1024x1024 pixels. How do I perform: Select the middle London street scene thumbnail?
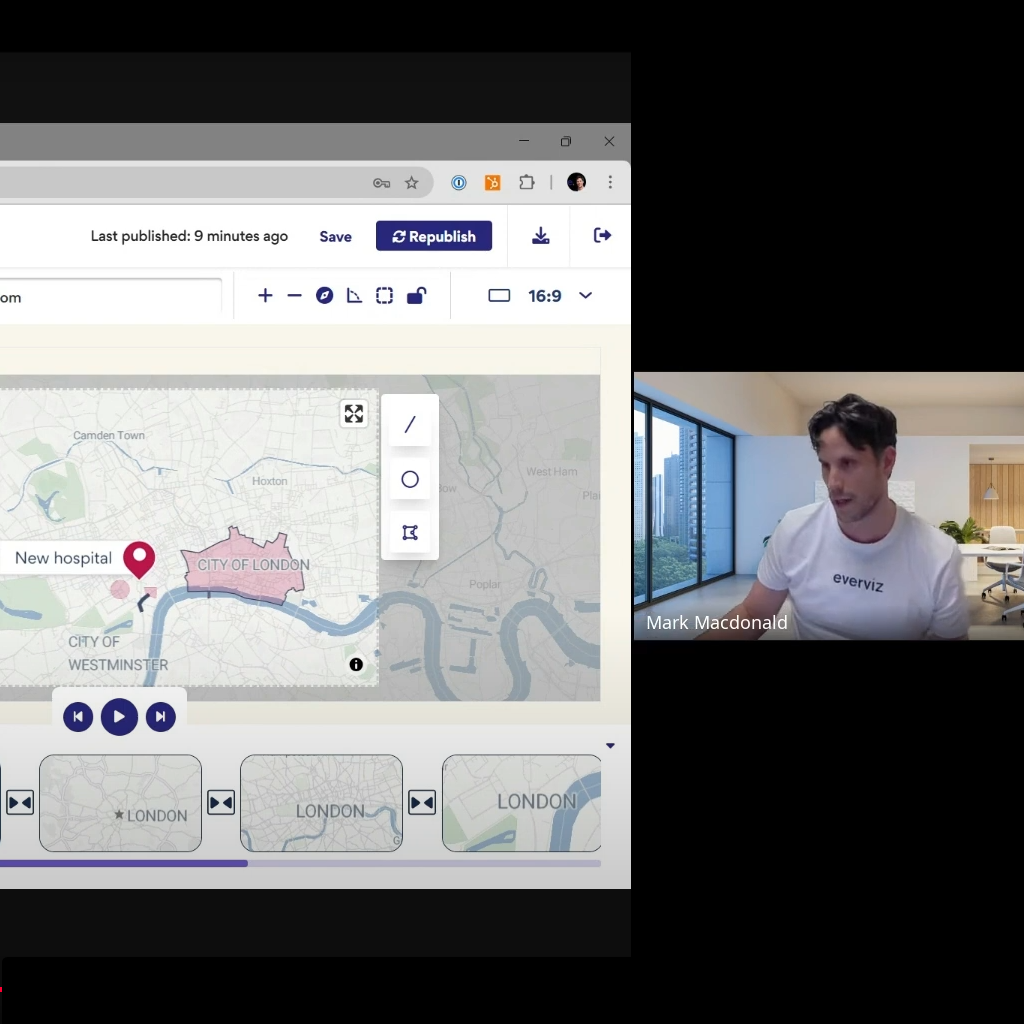point(321,803)
